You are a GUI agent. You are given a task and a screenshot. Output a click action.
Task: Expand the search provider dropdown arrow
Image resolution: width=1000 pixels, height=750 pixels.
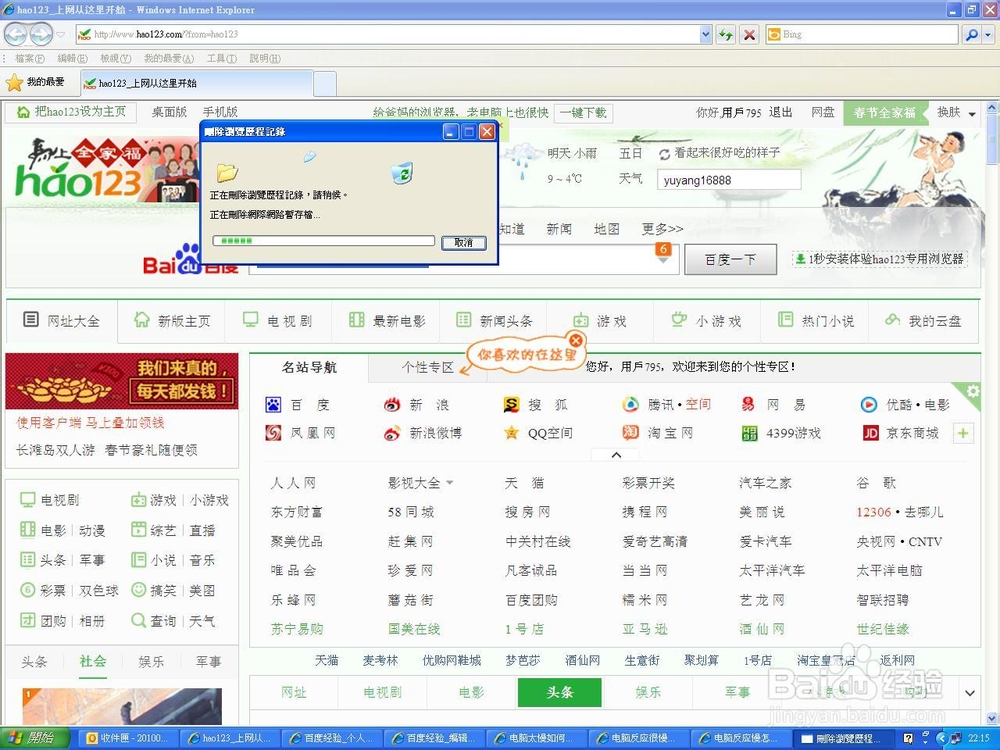point(989,34)
